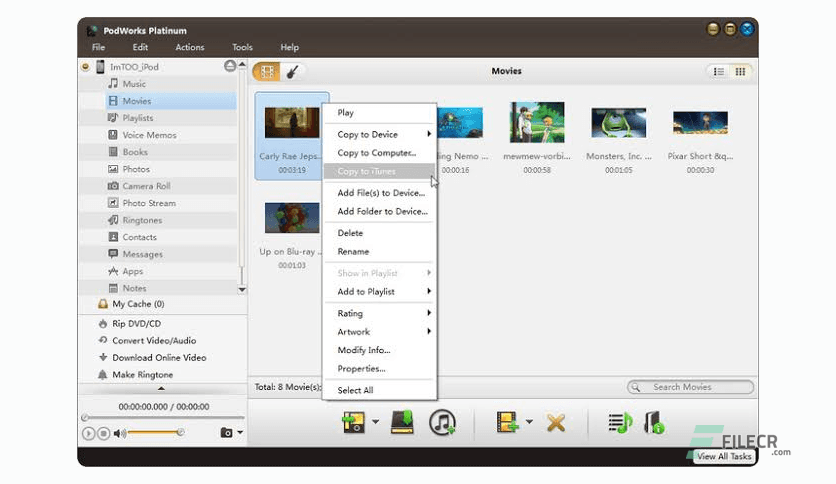This screenshot has height=484, width=836.
Task: Switch to thumbnail grid view mode
Action: coord(740,71)
